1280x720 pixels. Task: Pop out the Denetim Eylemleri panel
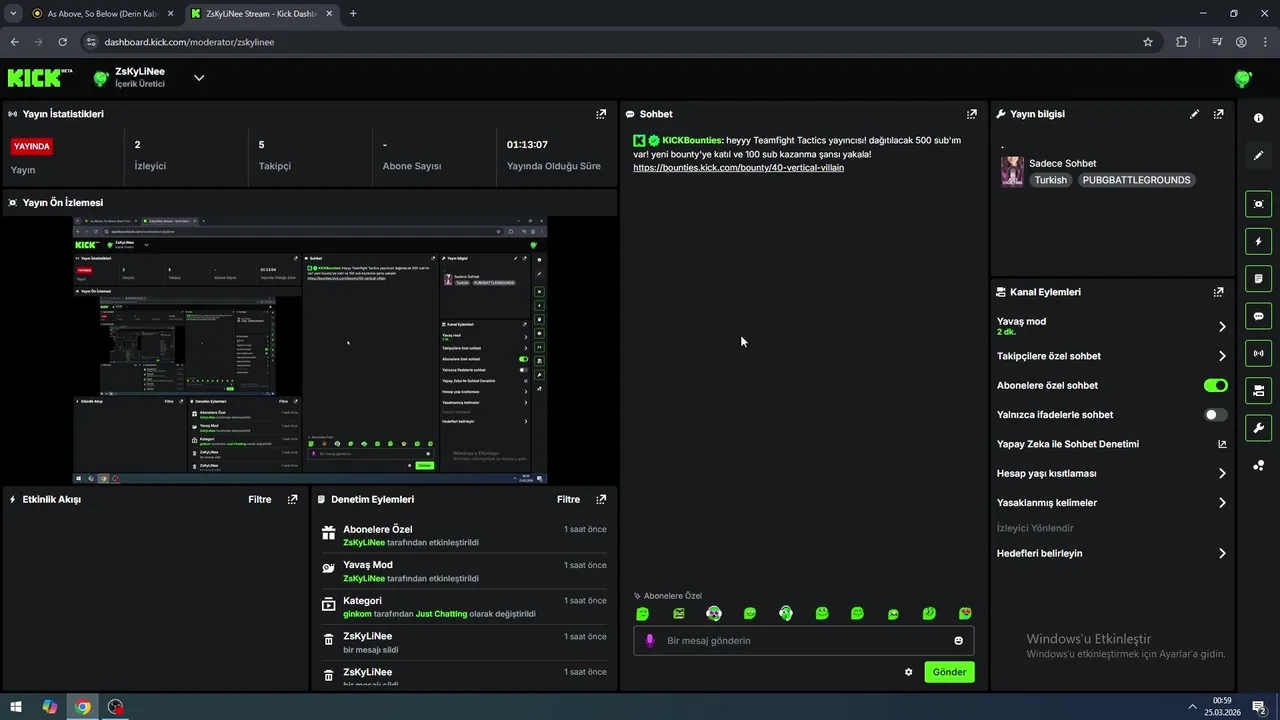[x=601, y=499]
